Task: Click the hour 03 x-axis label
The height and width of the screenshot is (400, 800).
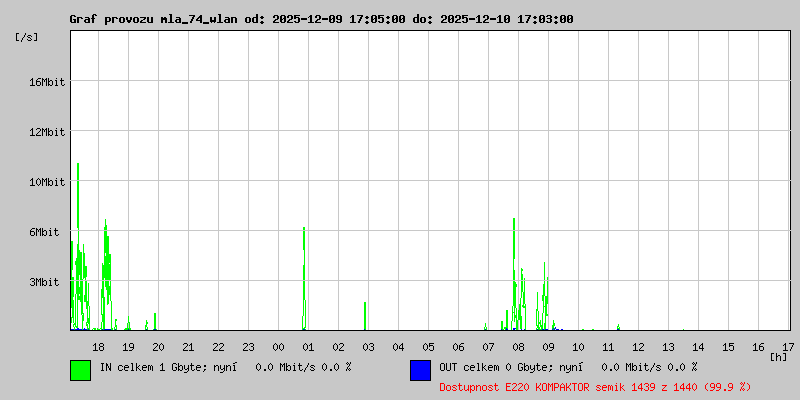Action: [368, 347]
